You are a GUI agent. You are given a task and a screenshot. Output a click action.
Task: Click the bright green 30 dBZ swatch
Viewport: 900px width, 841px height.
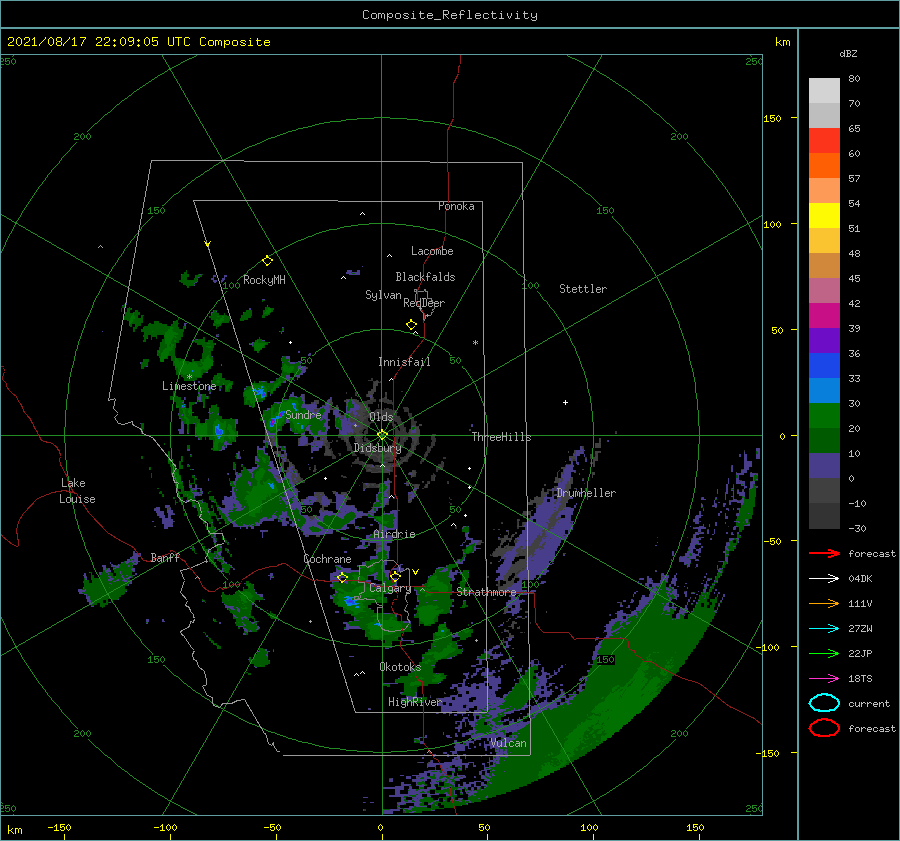pos(824,416)
